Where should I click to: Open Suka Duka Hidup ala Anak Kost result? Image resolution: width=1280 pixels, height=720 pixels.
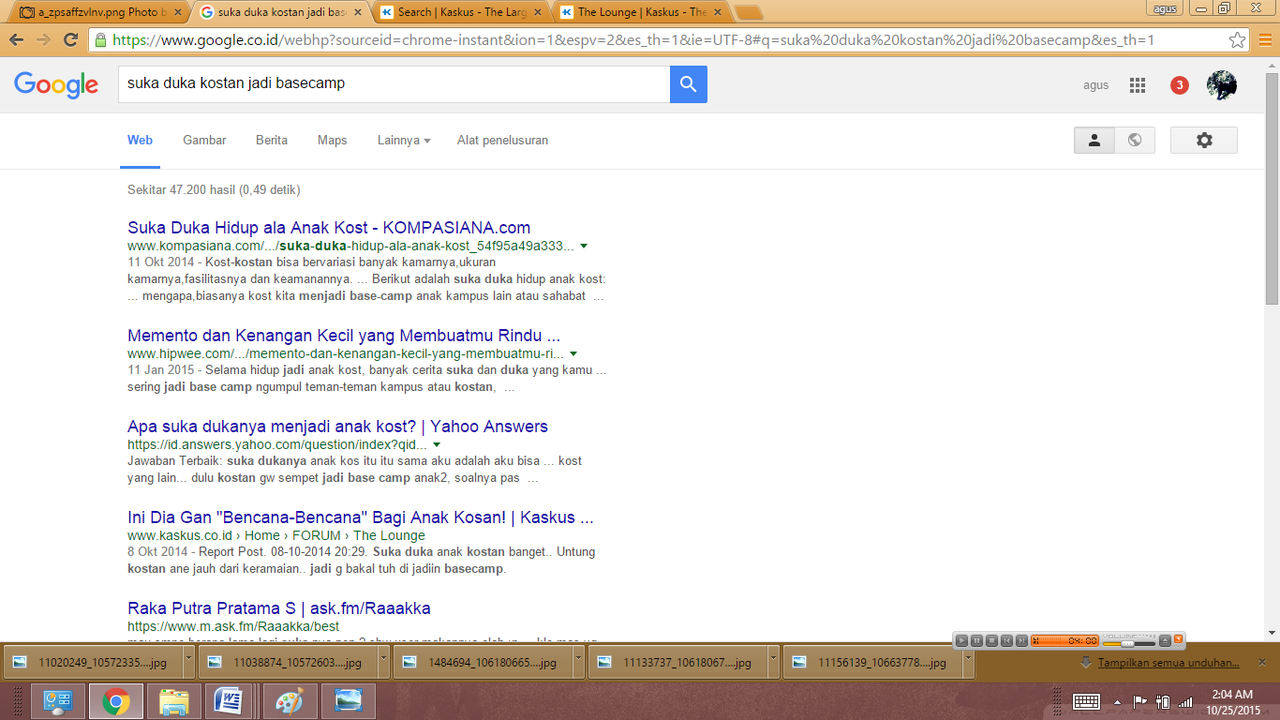coord(329,227)
